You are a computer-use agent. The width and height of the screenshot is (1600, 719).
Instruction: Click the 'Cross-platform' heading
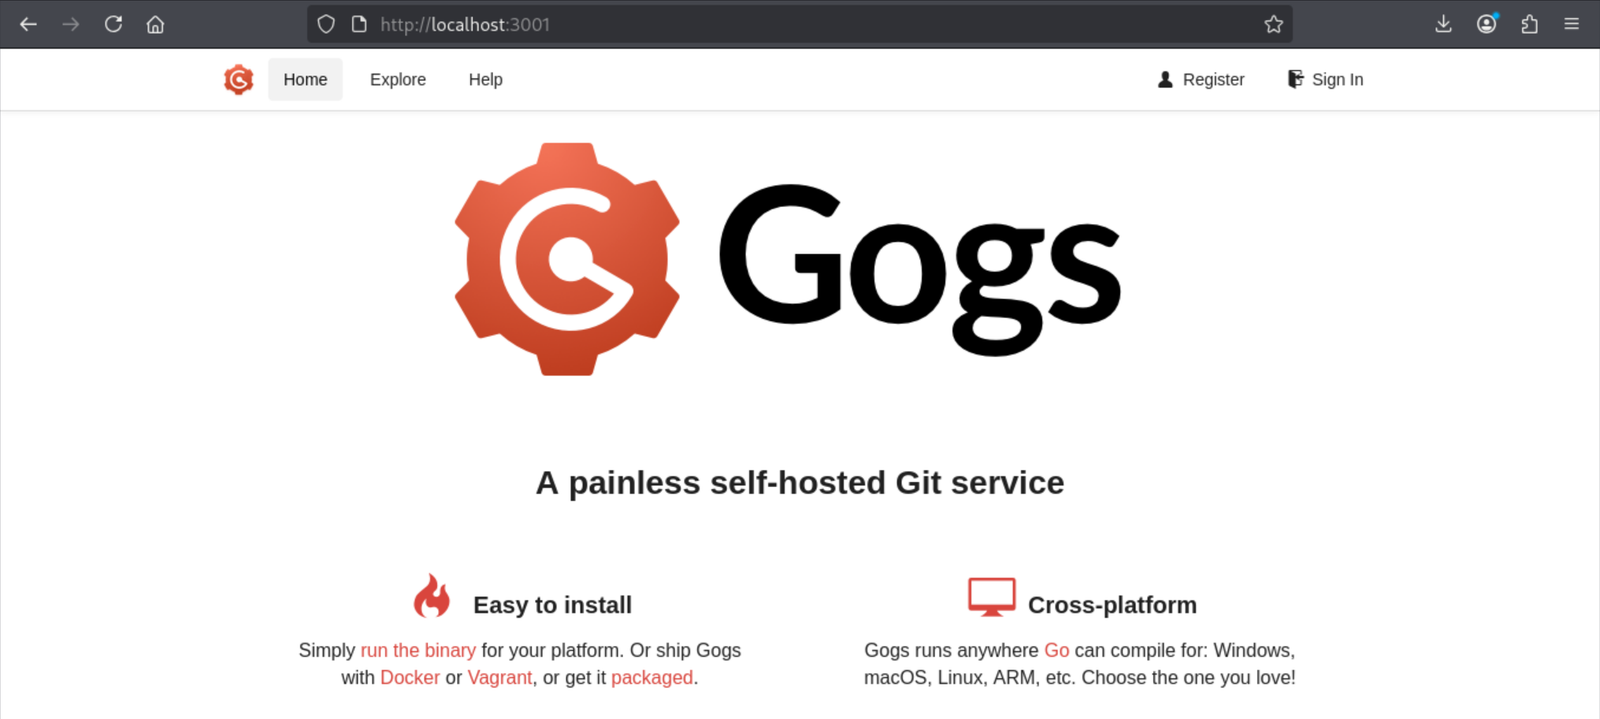[x=1112, y=605]
